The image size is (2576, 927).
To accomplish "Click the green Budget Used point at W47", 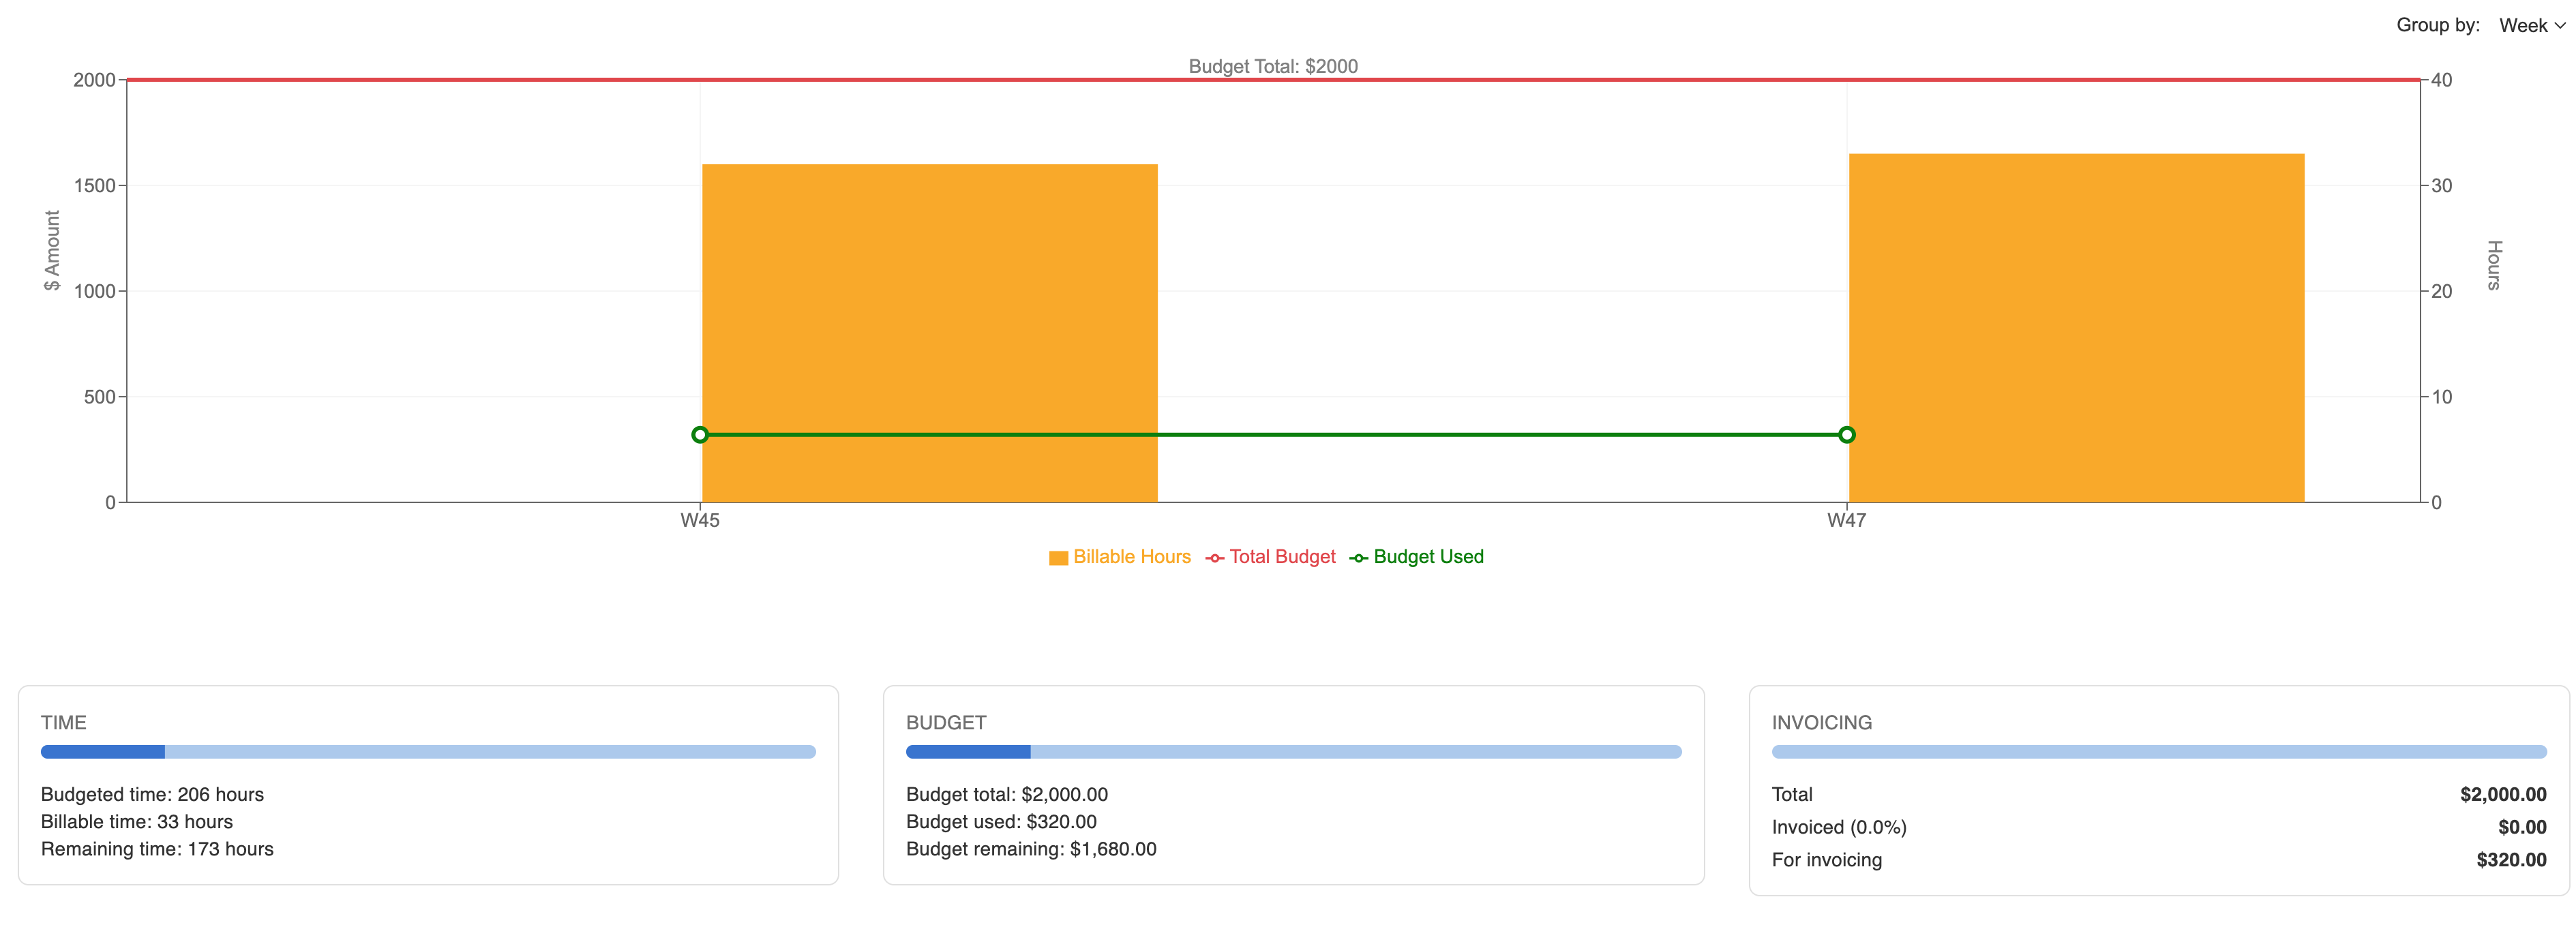I will (x=1846, y=435).
